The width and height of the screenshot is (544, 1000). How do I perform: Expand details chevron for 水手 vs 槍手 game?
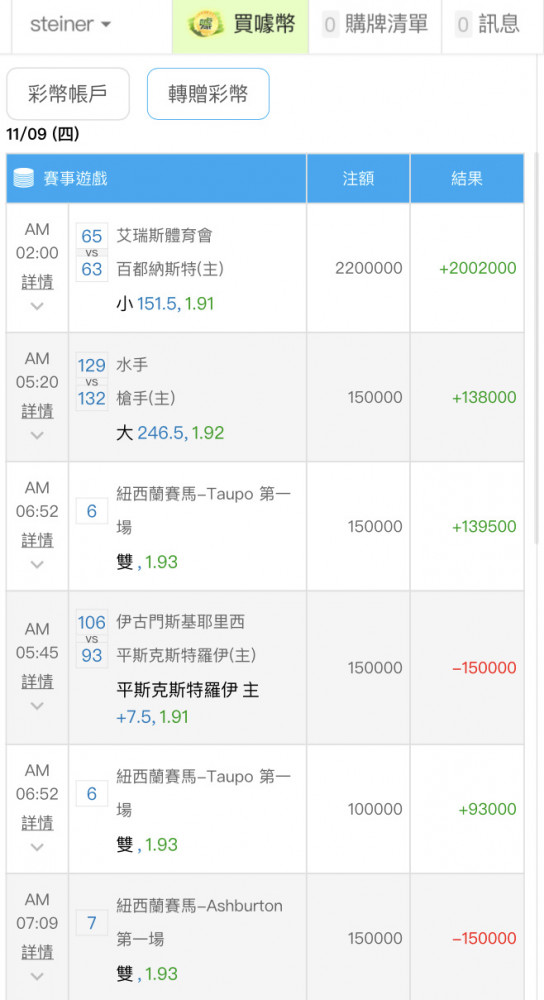point(37,435)
